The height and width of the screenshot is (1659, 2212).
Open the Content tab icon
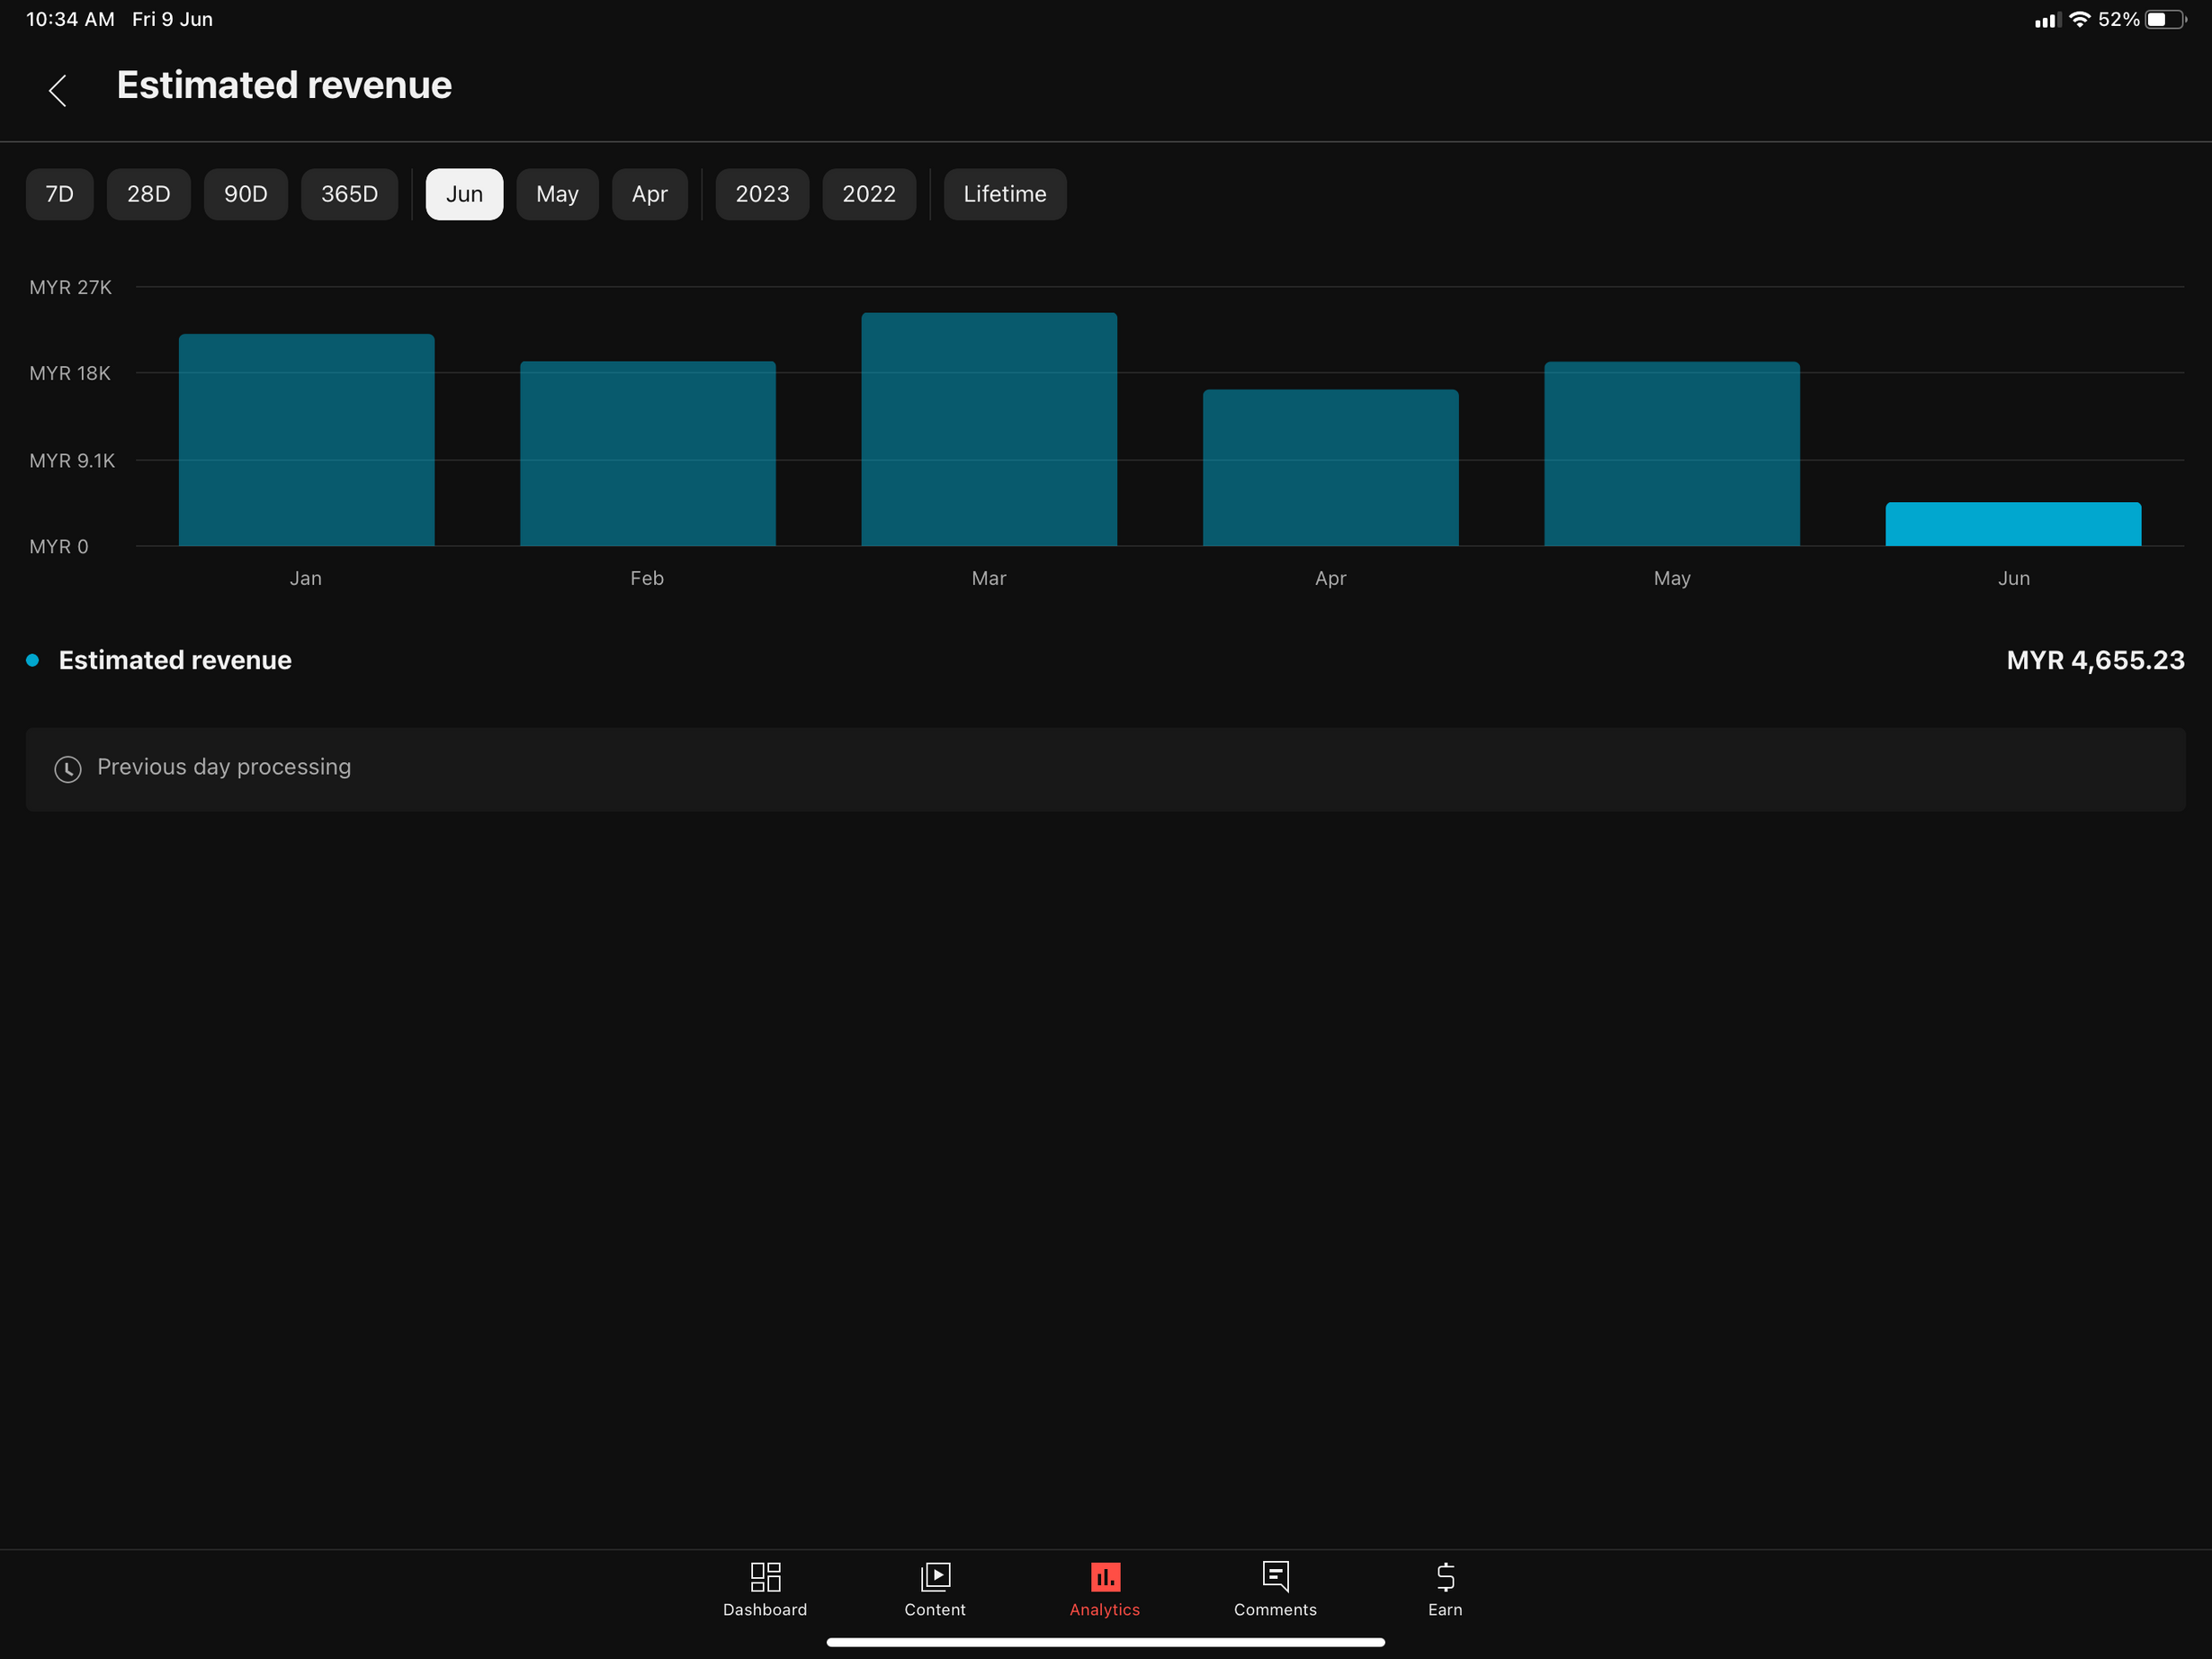coord(935,1577)
